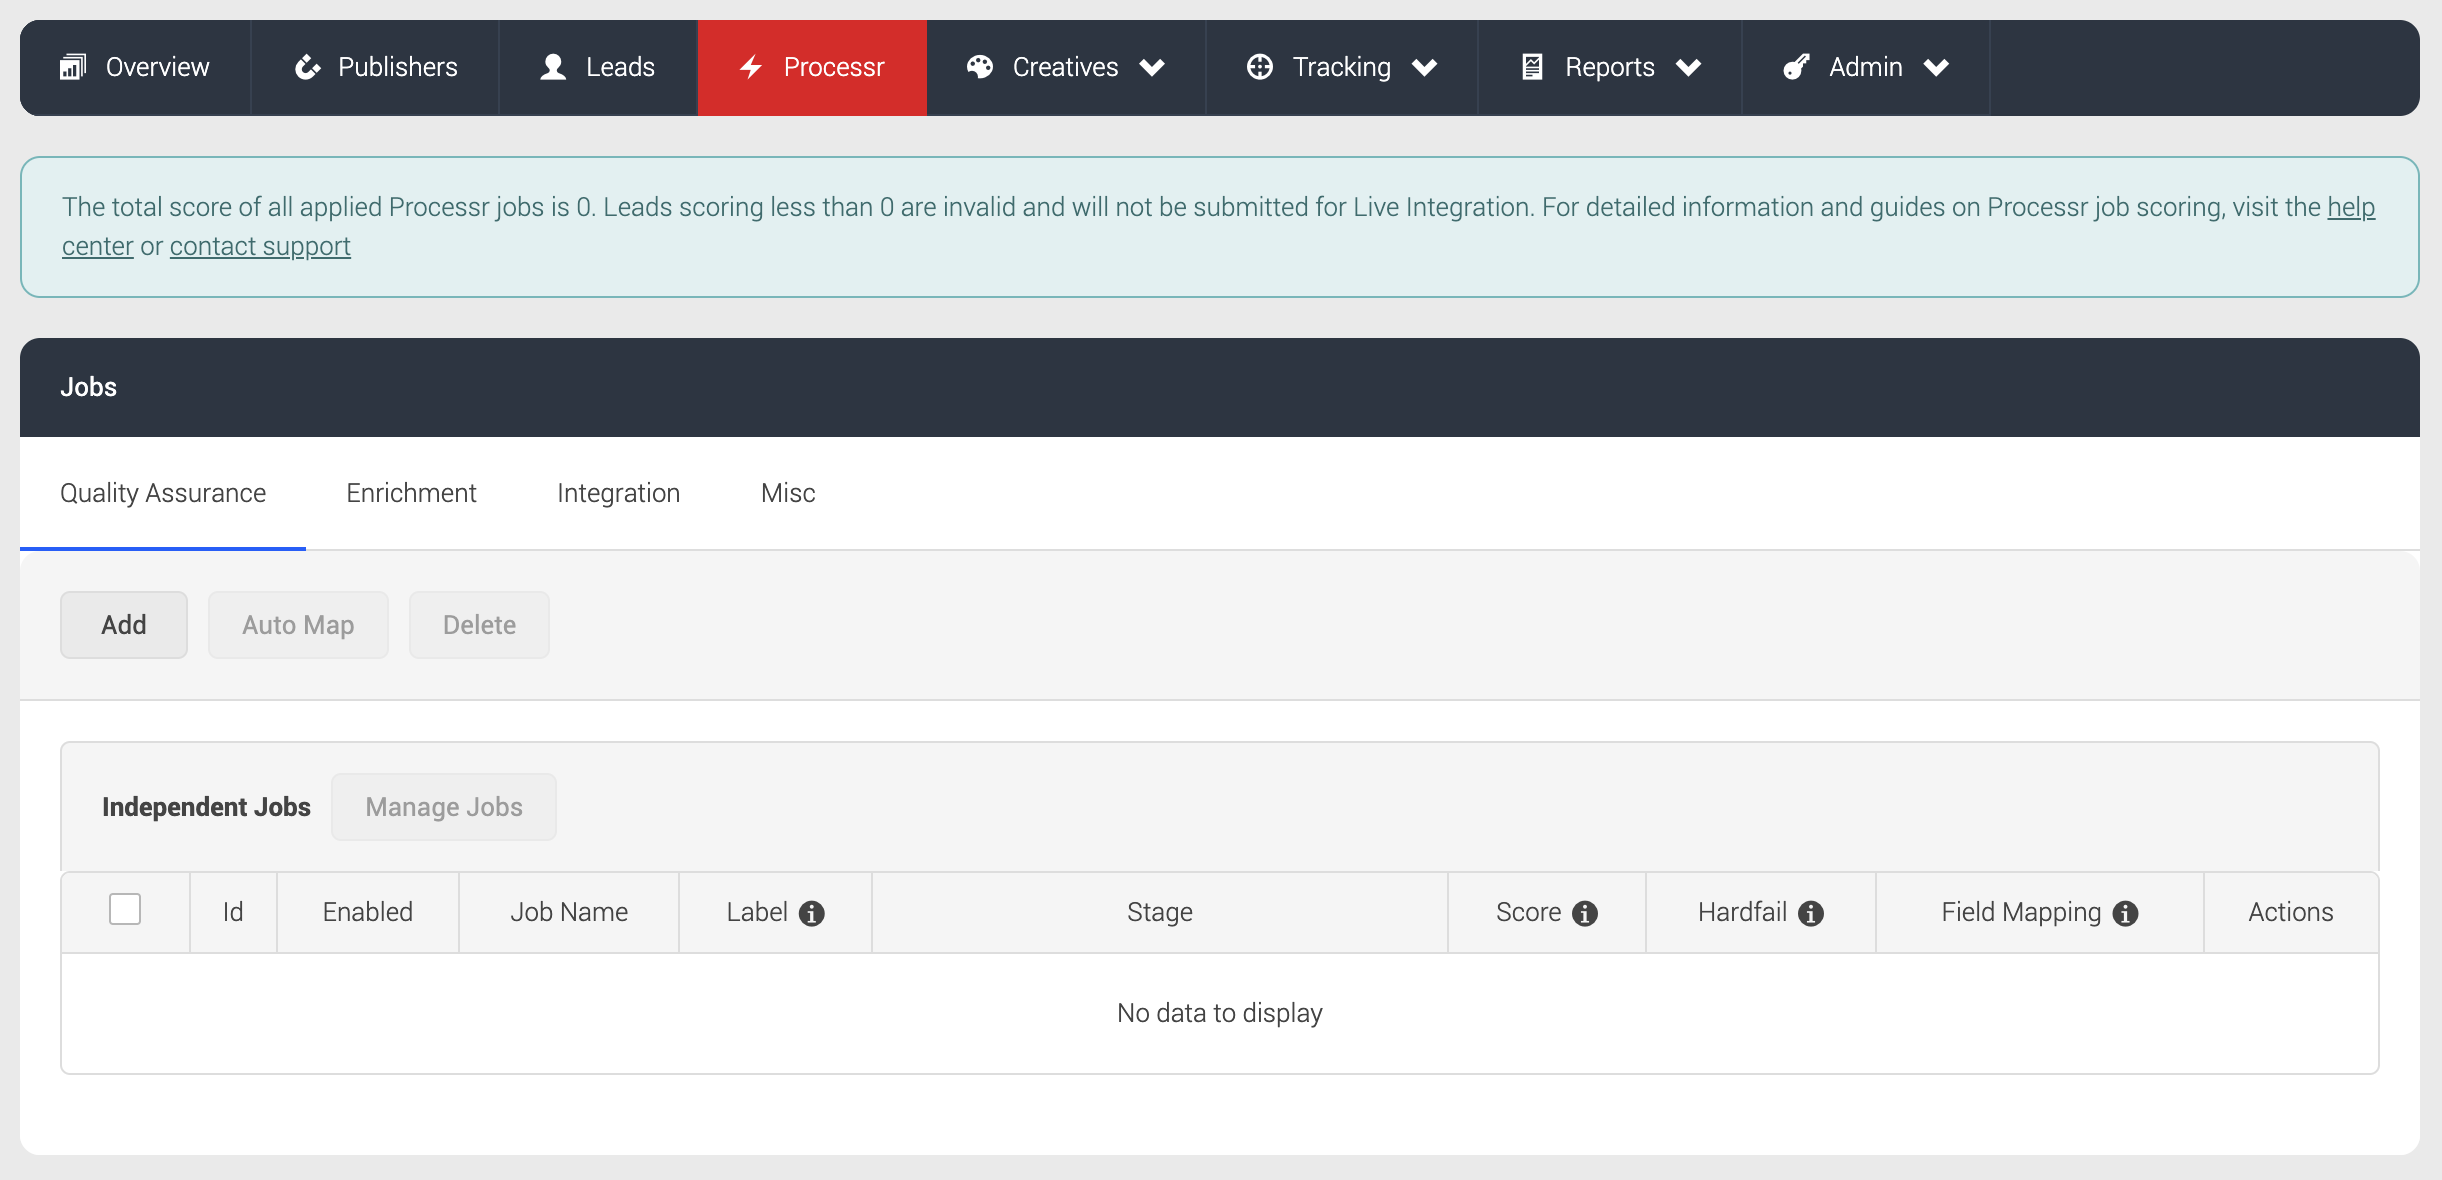Click the Enabled column header
This screenshot has width=2442, height=1180.
coord(368,912)
